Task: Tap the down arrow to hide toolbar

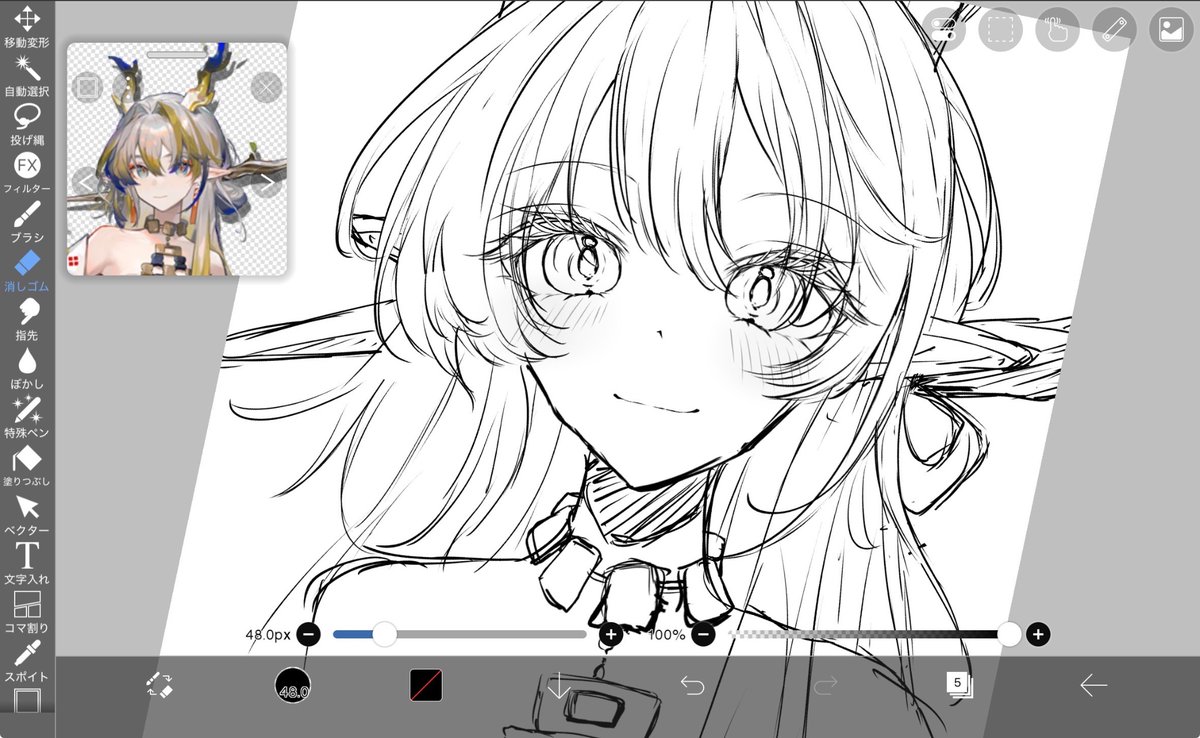Action: click(559, 685)
